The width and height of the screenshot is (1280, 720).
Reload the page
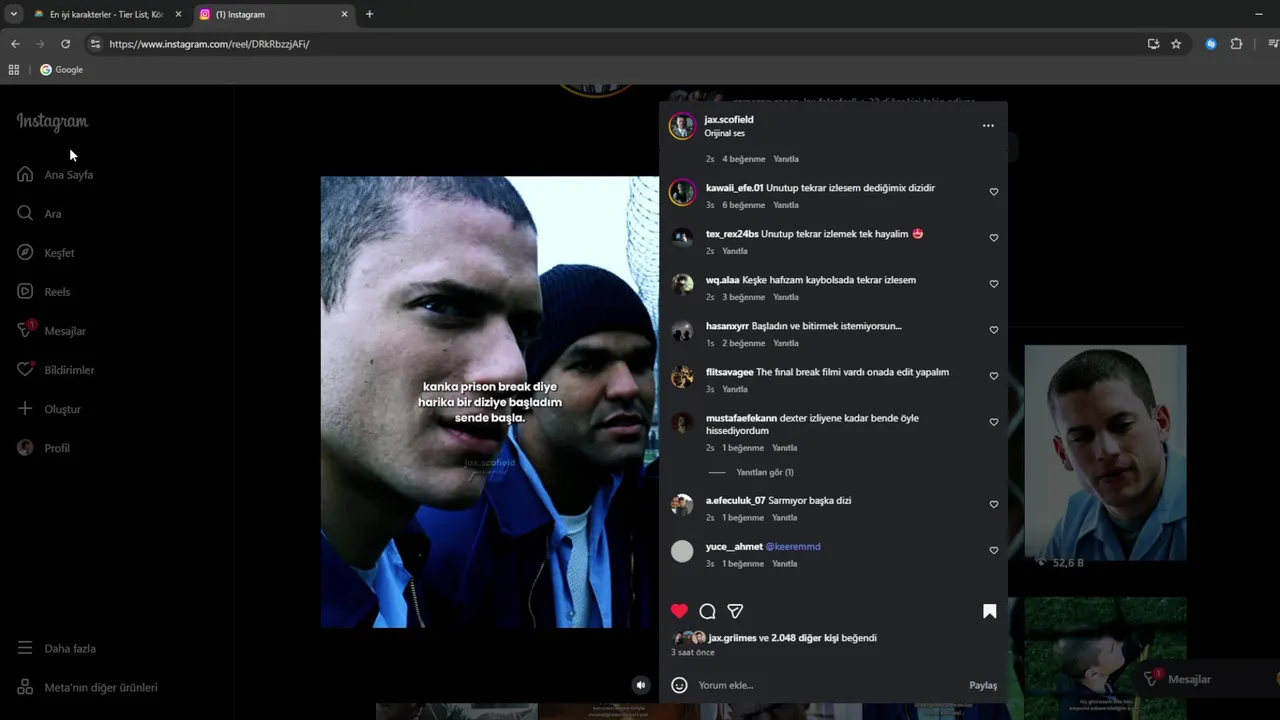(x=65, y=44)
